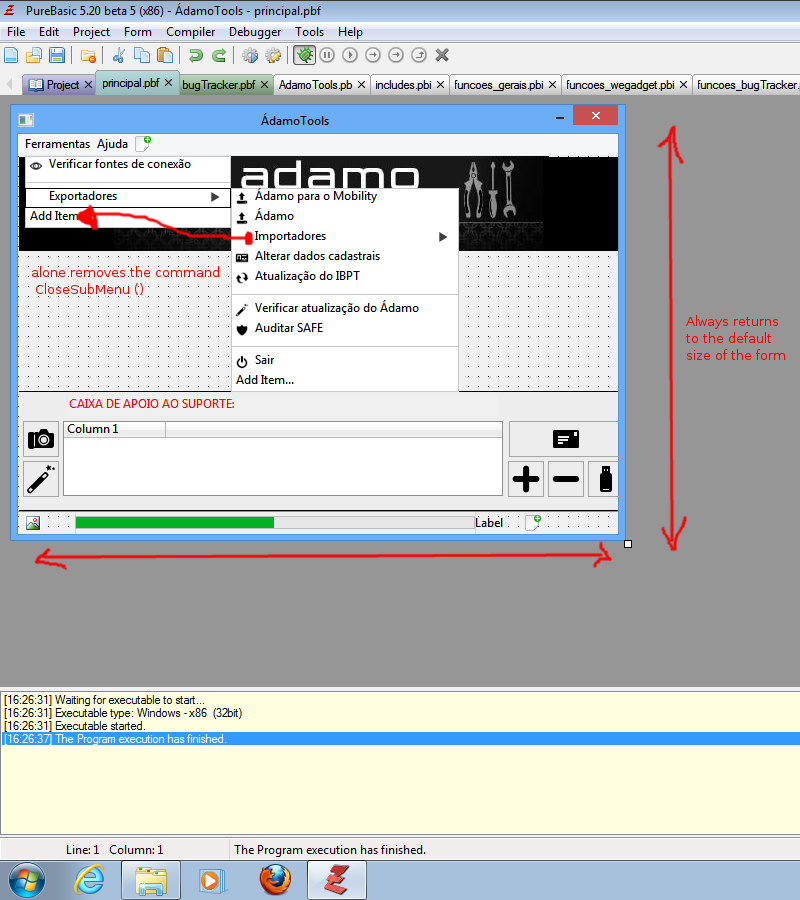Select Auditar SAFE menu item
The height and width of the screenshot is (900, 800).
345,328
